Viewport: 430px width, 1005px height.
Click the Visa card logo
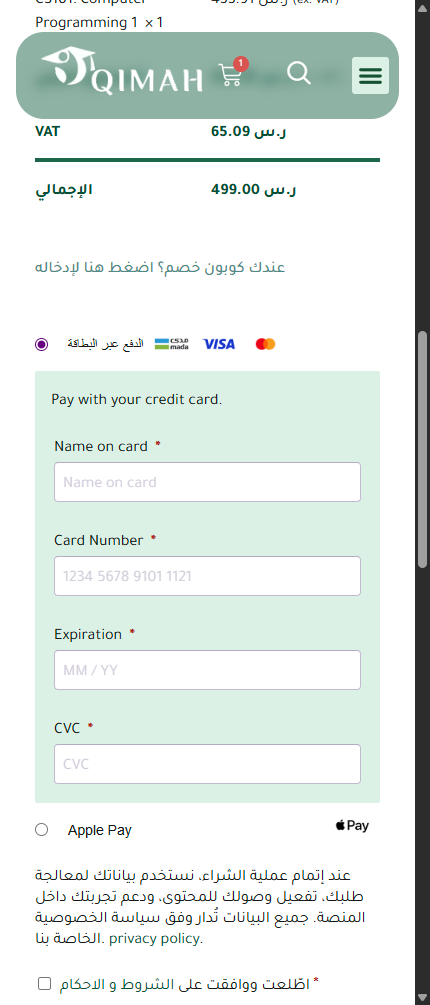219,344
